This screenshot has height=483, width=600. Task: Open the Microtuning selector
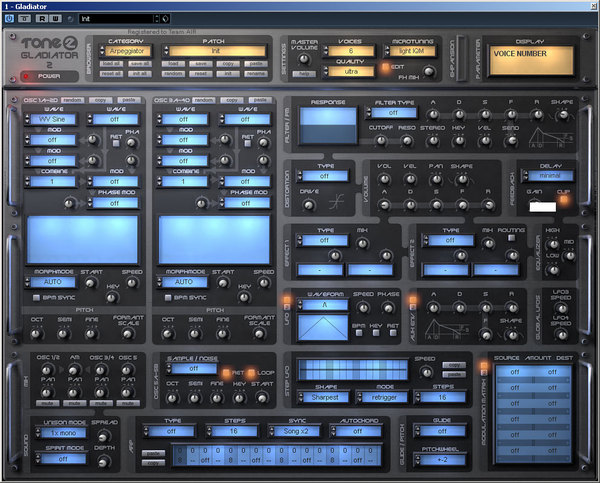410,51
